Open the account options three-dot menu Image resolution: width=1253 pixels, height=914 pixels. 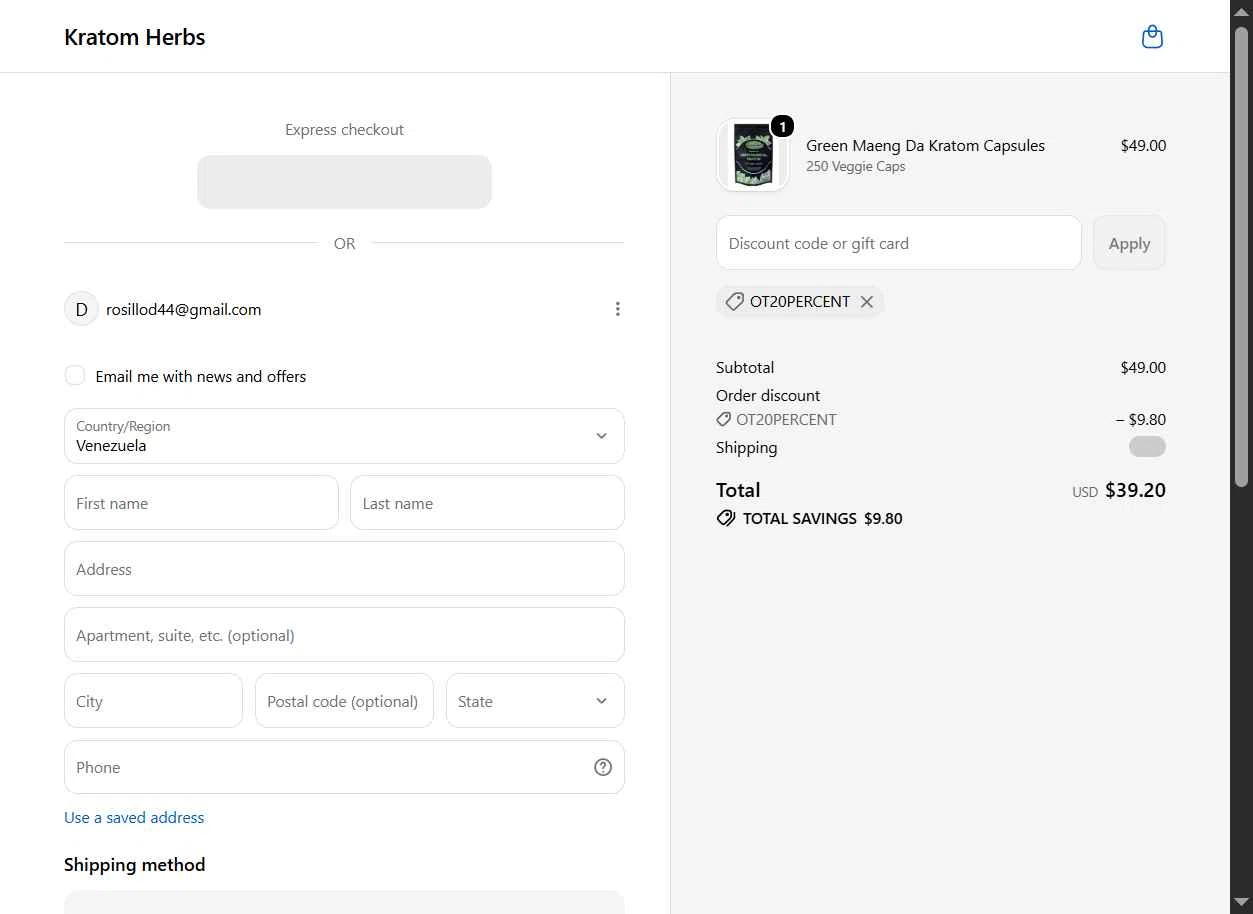[617, 309]
